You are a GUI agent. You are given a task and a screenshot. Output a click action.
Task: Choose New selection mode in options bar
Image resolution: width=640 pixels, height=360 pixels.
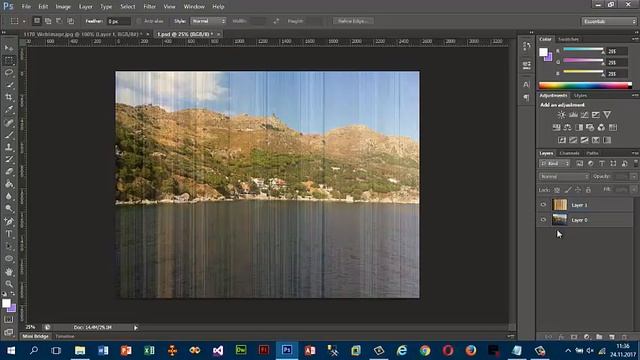(x=37, y=21)
